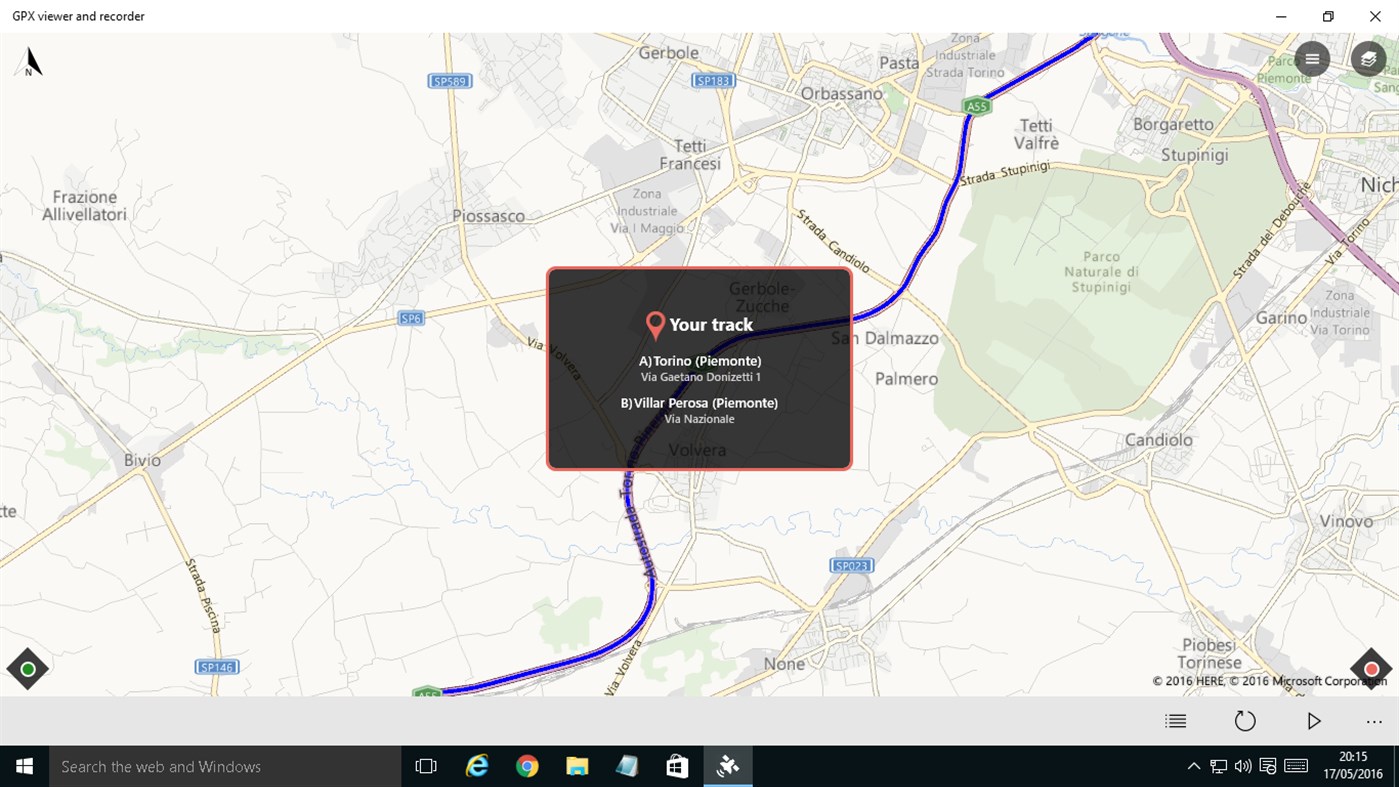Click the record track icon
The image size is (1399, 787).
click(x=1245, y=720)
